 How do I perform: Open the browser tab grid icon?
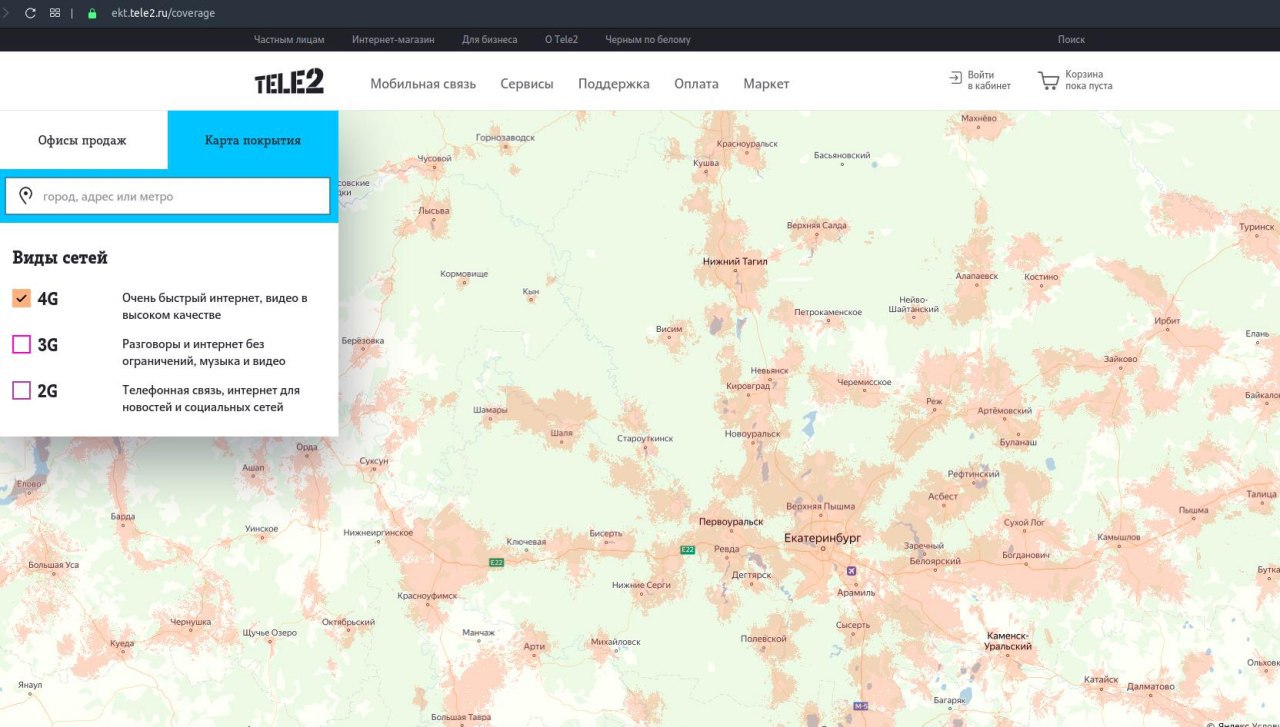[x=54, y=13]
